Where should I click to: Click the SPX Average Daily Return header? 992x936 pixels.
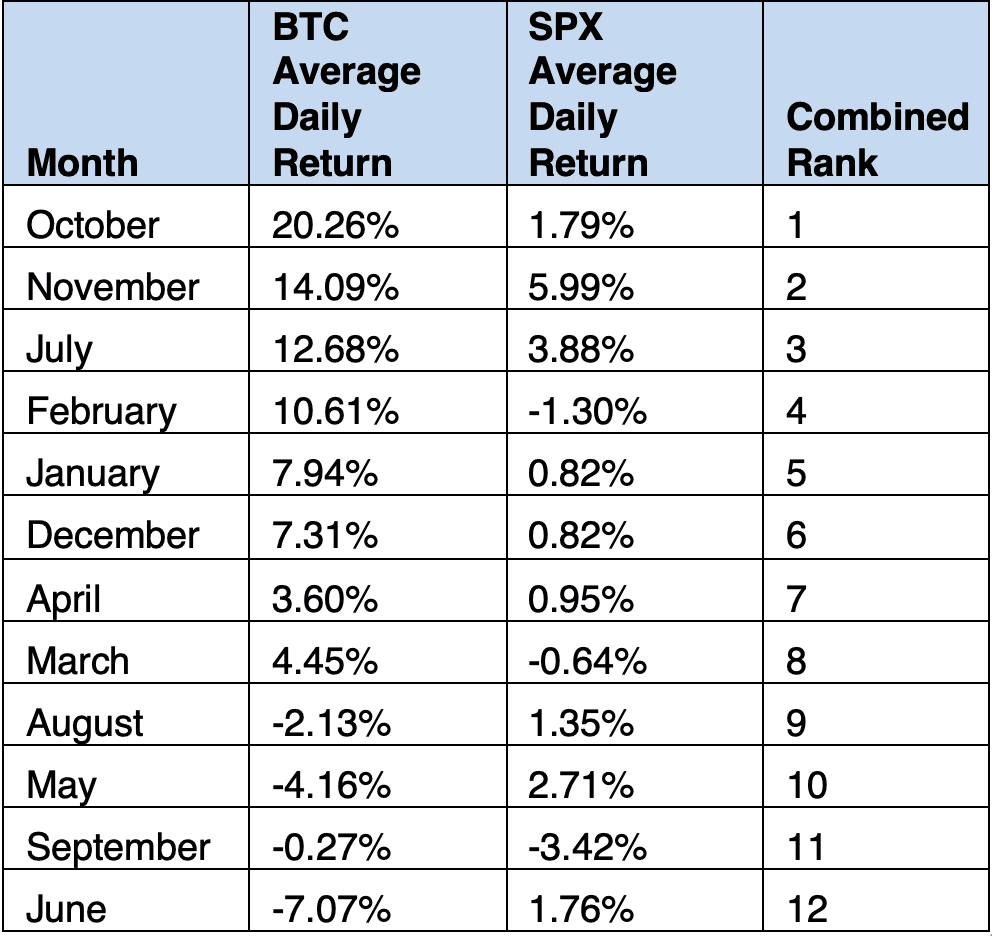pos(602,94)
